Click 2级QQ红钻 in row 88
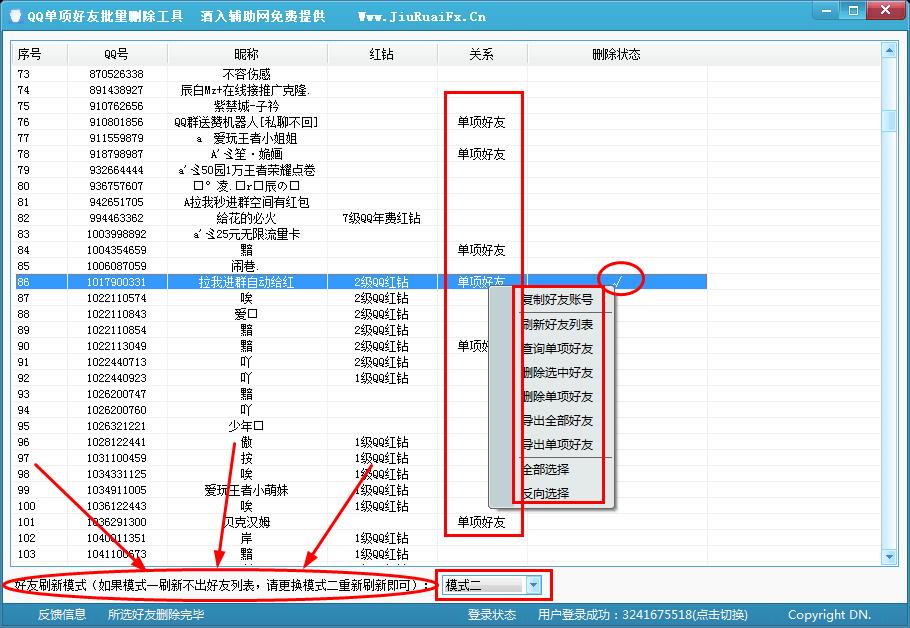 coord(381,314)
